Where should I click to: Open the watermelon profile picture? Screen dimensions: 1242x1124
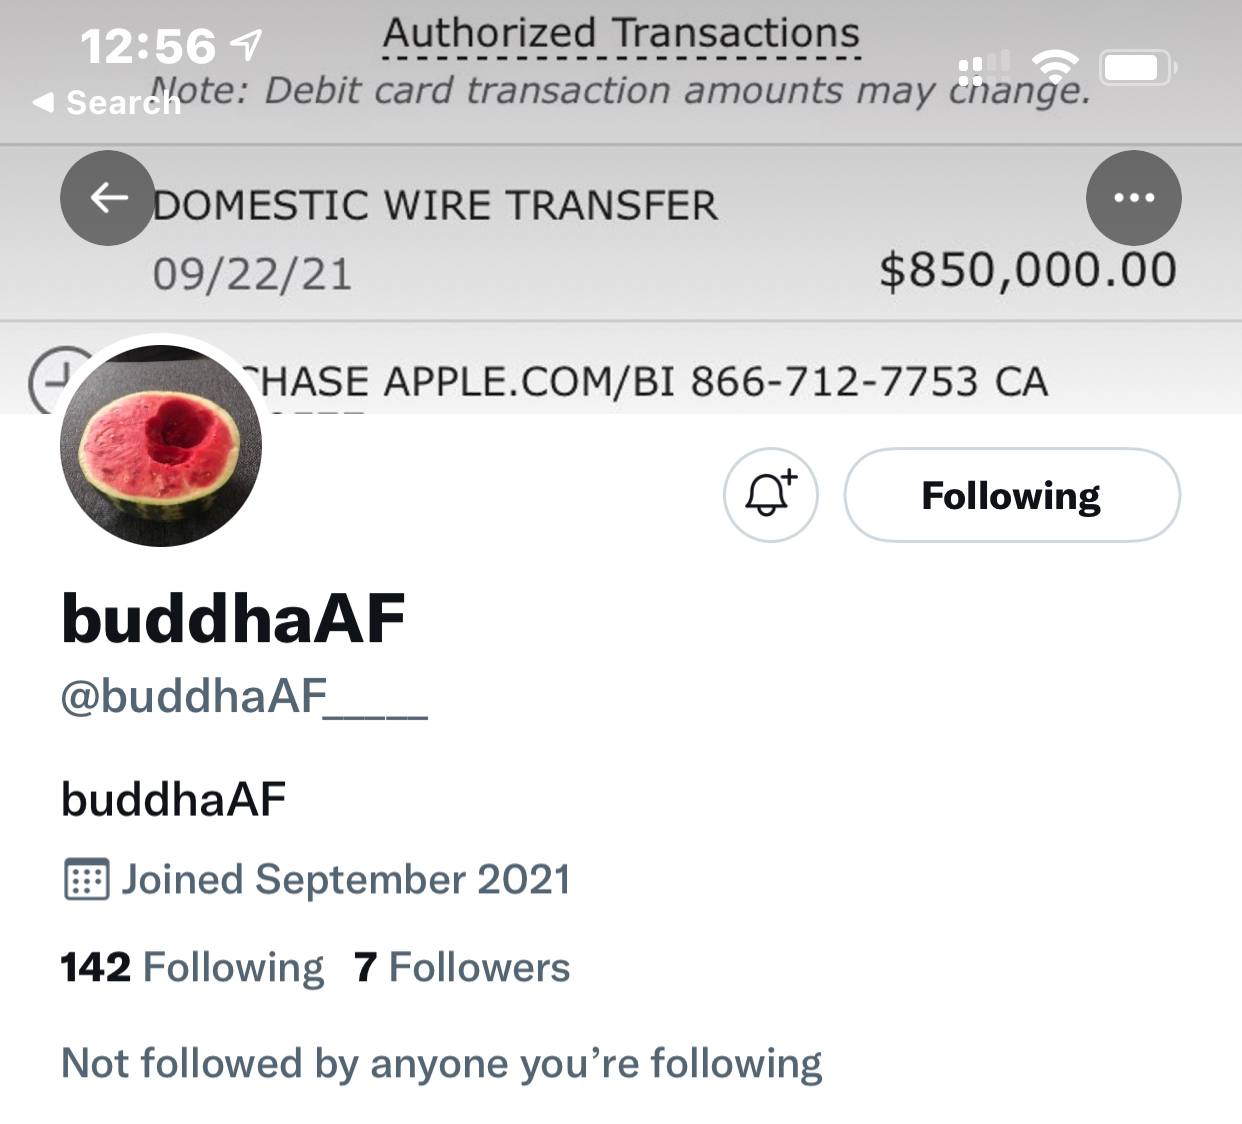[161, 445]
